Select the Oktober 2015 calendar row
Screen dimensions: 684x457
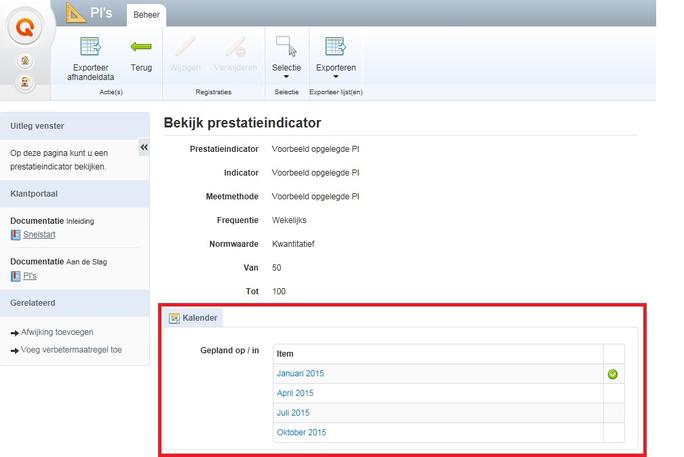point(301,433)
